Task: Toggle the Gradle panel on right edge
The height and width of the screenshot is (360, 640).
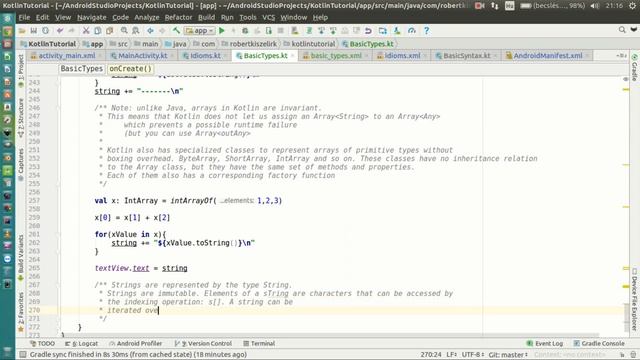Action: point(635,67)
